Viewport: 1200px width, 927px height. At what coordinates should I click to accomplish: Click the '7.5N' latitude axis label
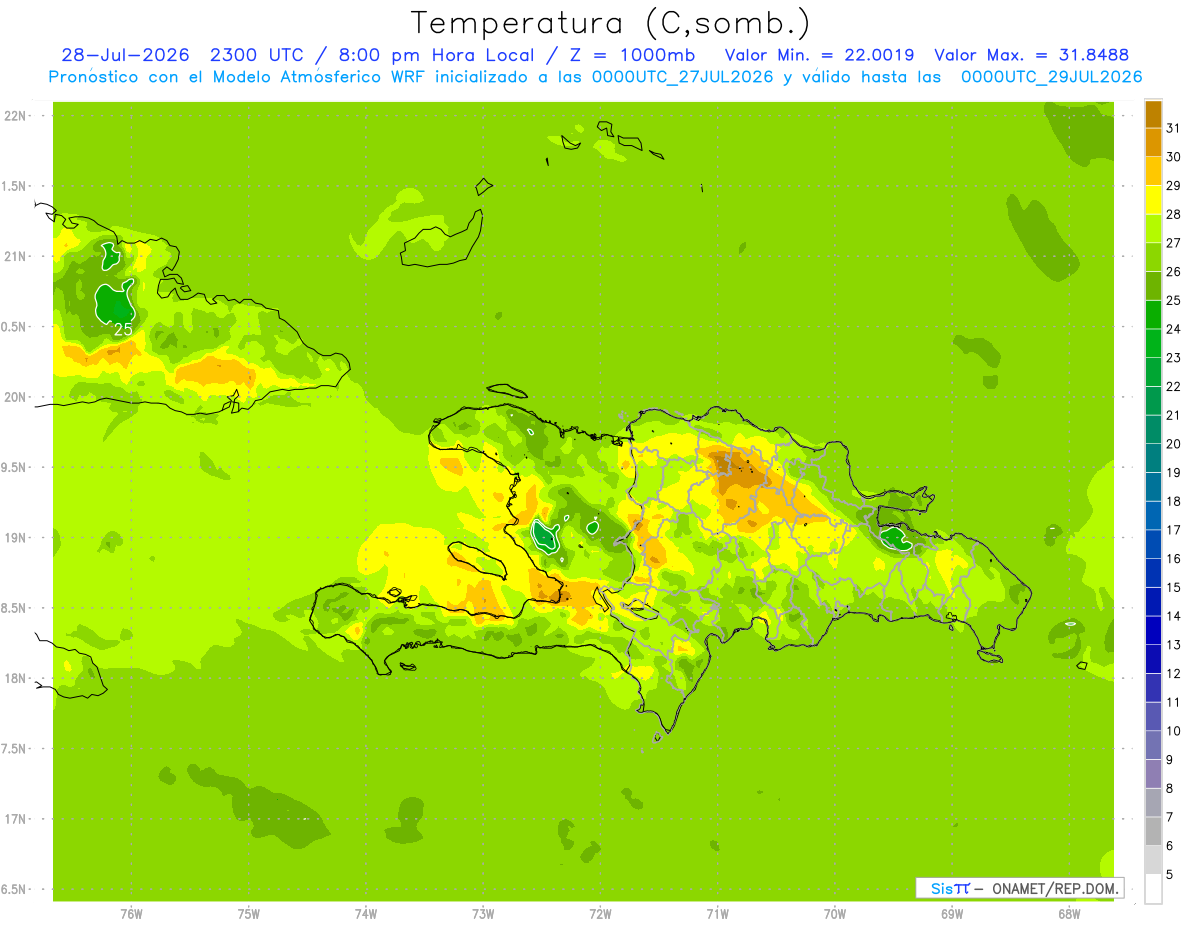coord(15,748)
